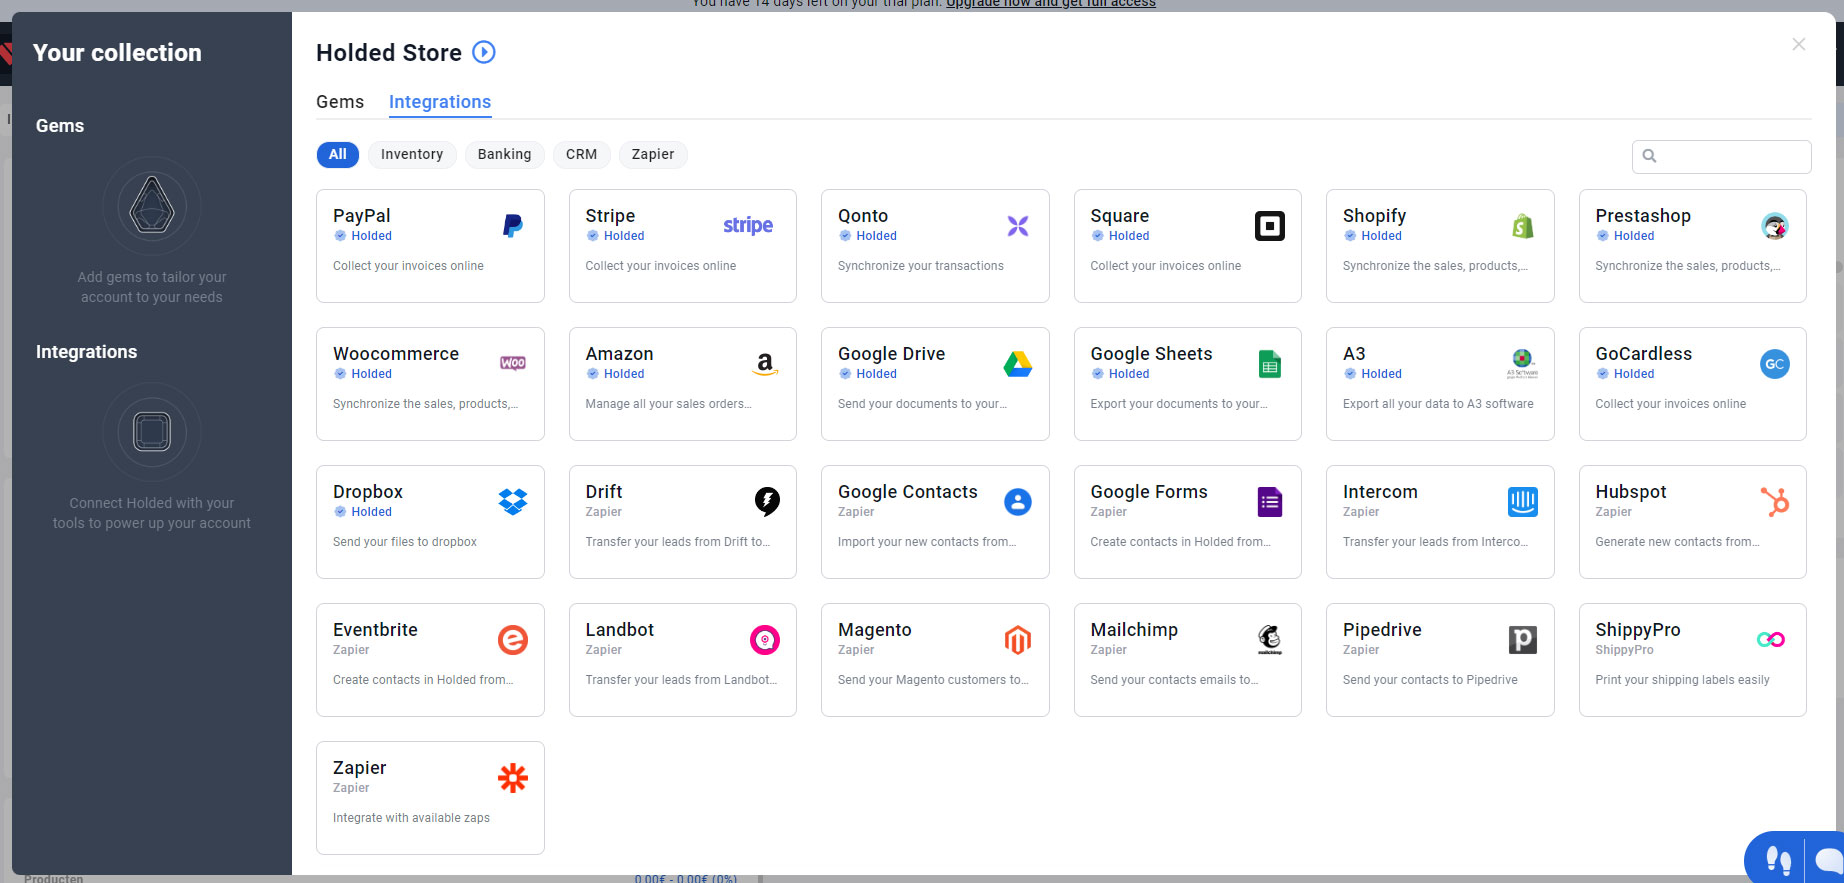Filter integrations by Banking
This screenshot has height=883, width=1844.
tap(505, 154)
